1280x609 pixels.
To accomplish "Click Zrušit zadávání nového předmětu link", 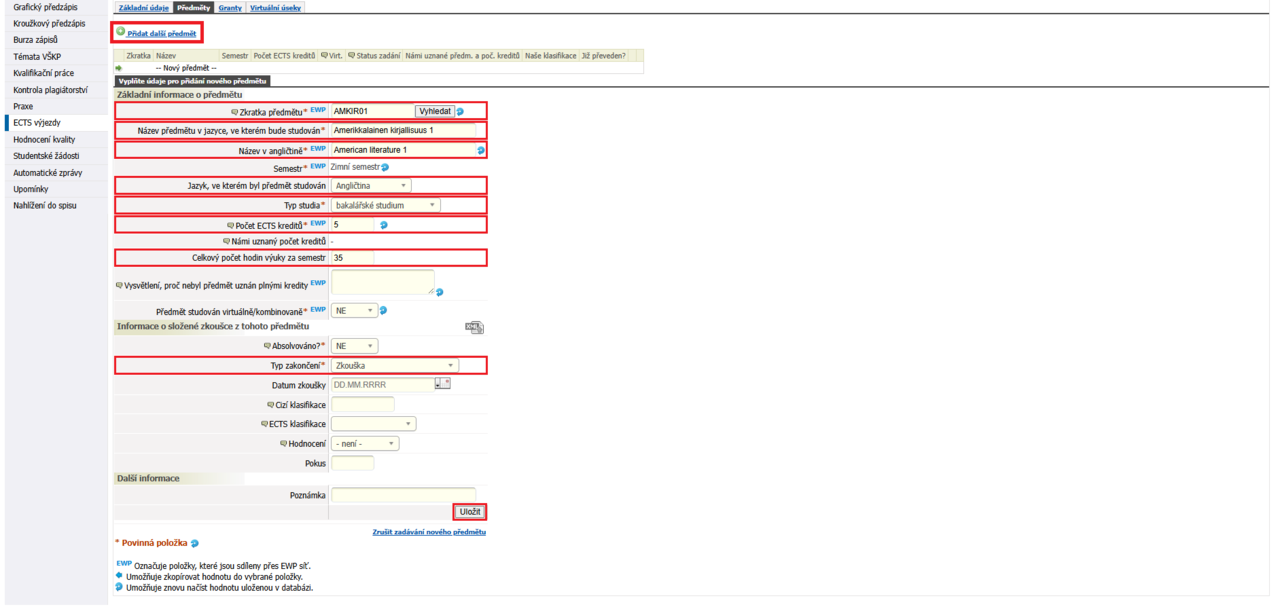I will point(428,532).
